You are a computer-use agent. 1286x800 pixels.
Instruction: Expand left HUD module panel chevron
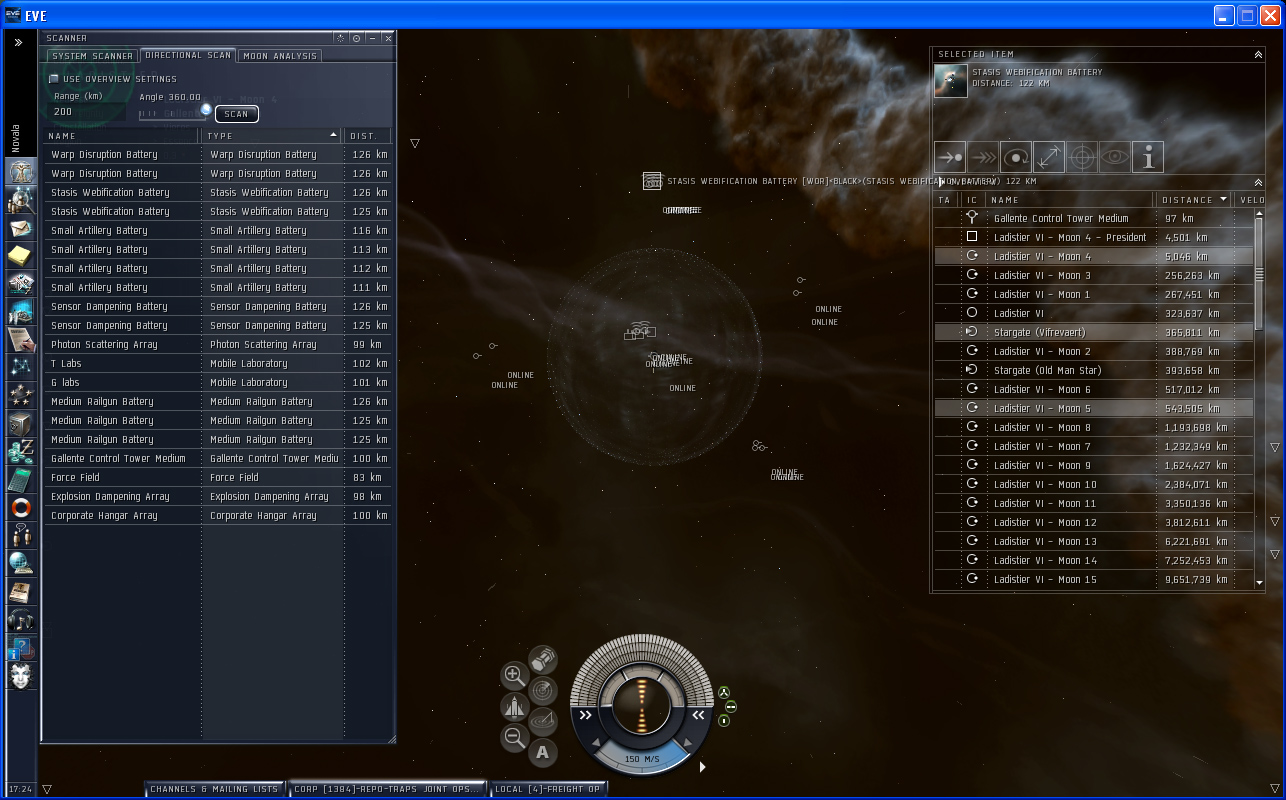pos(585,715)
